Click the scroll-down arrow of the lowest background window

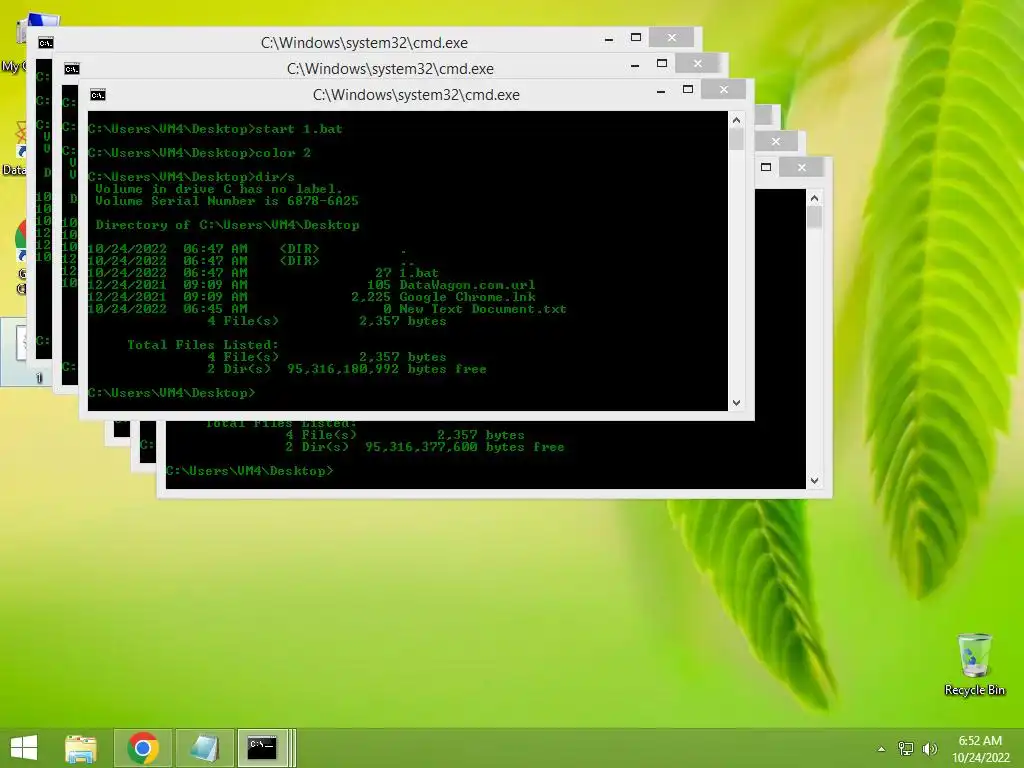(x=814, y=481)
